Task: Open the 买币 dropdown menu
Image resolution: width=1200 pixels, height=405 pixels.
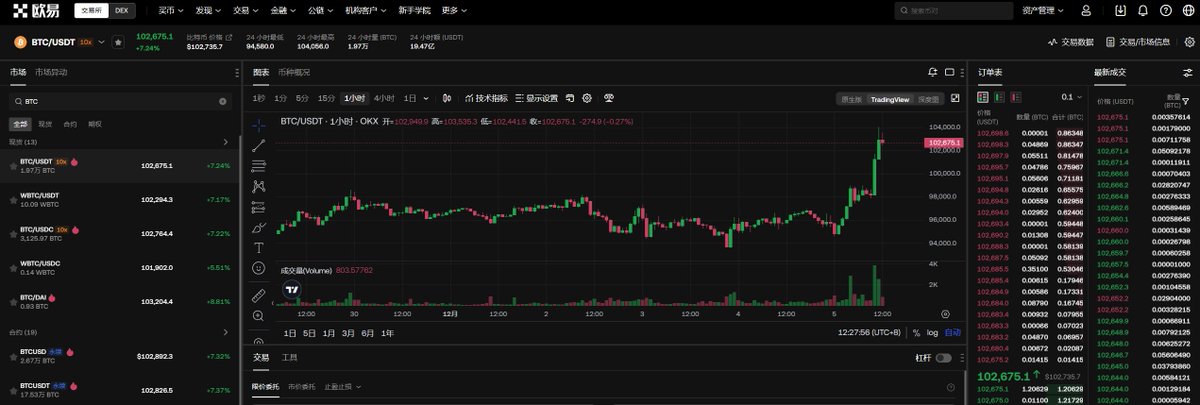Action: coord(172,11)
